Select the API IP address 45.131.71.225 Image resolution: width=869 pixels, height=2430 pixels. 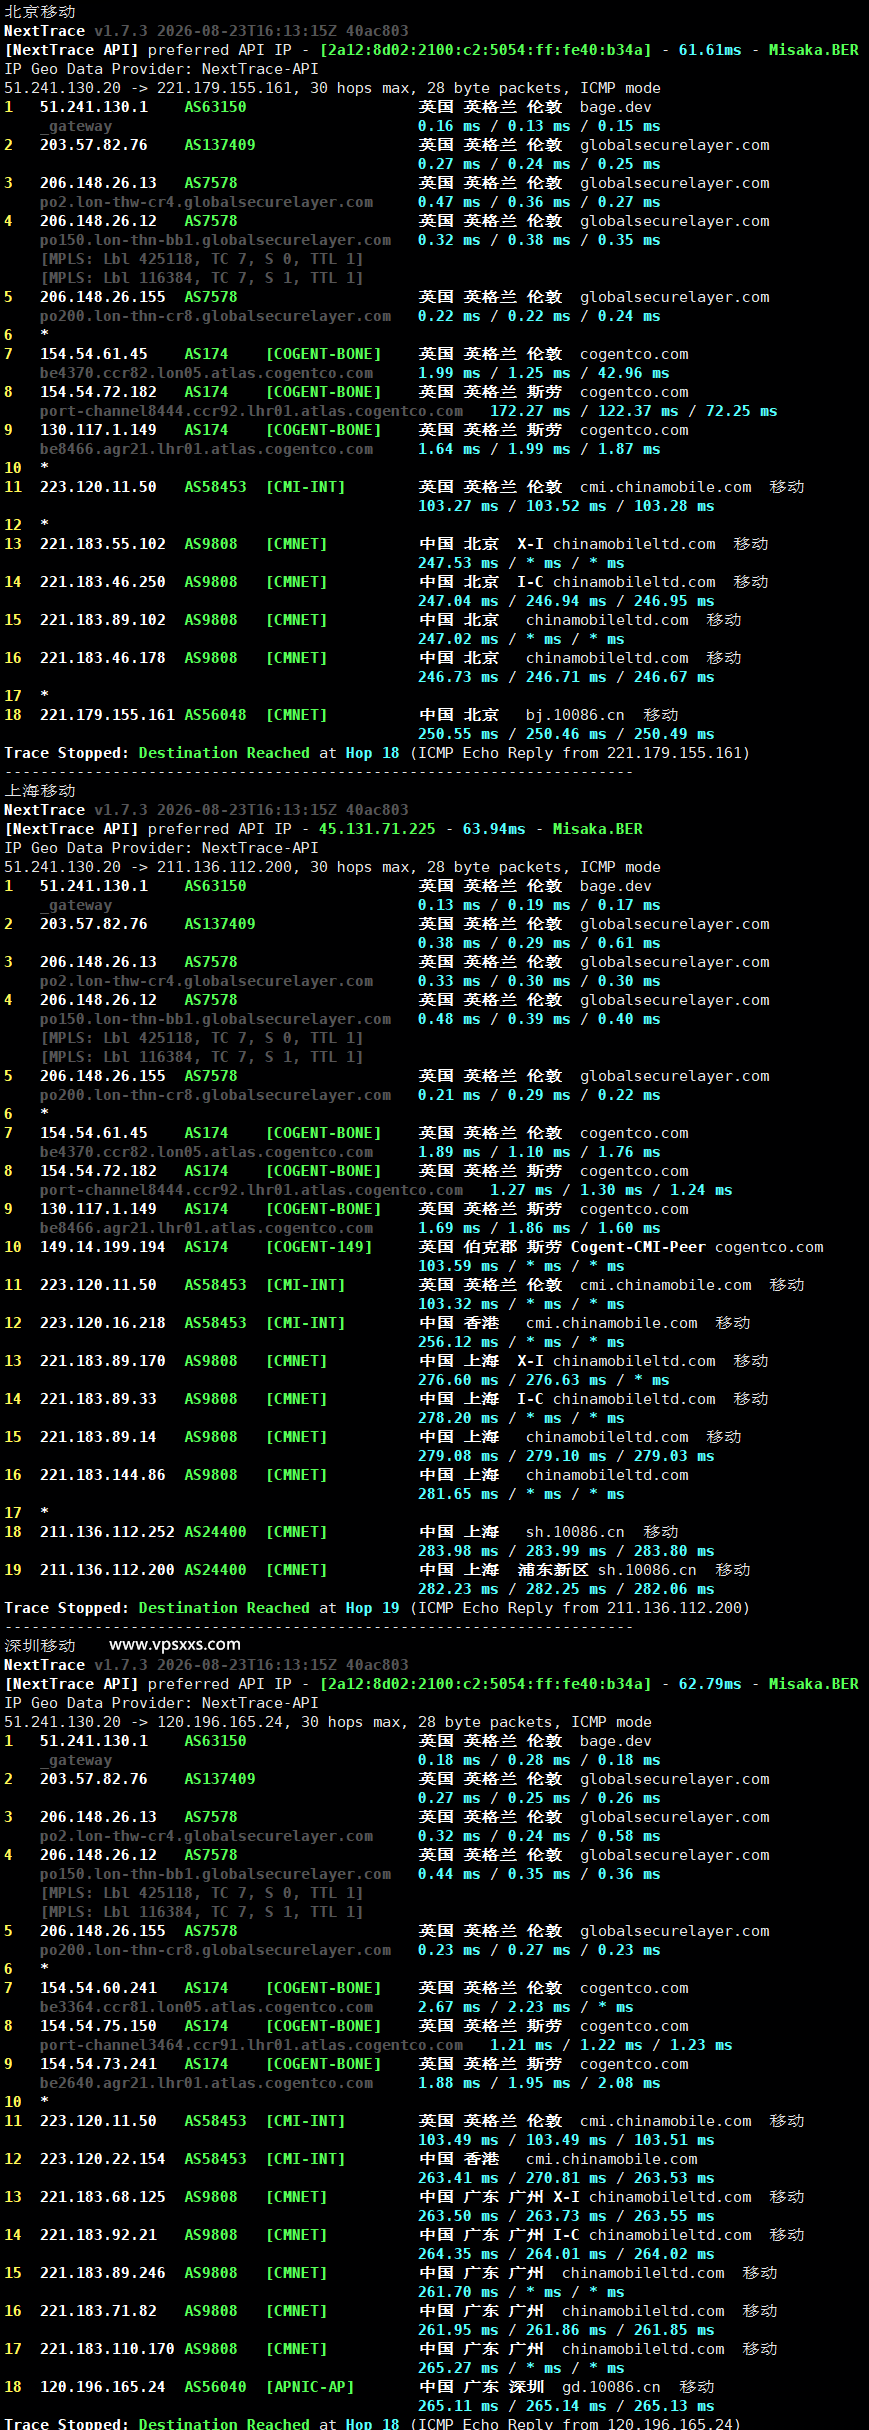point(377,829)
